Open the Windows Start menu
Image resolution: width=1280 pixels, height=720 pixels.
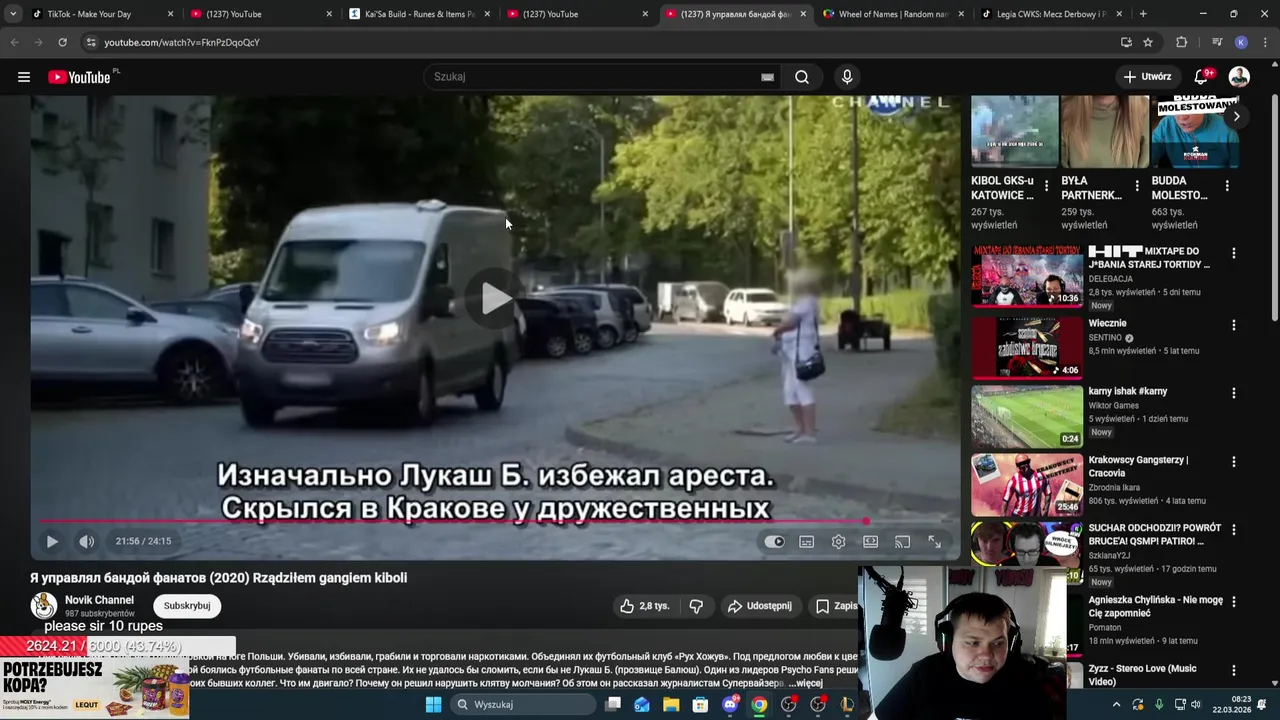(x=433, y=704)
